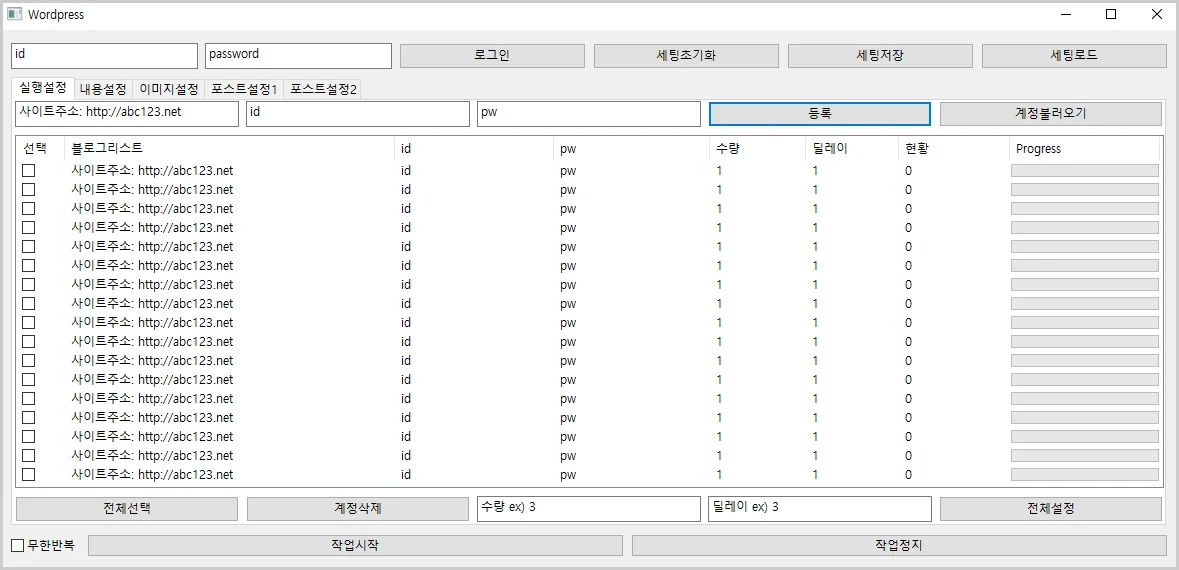Click the 딜레이 column header
Viewport: 1179px width, 570px height.
(851, 149)
